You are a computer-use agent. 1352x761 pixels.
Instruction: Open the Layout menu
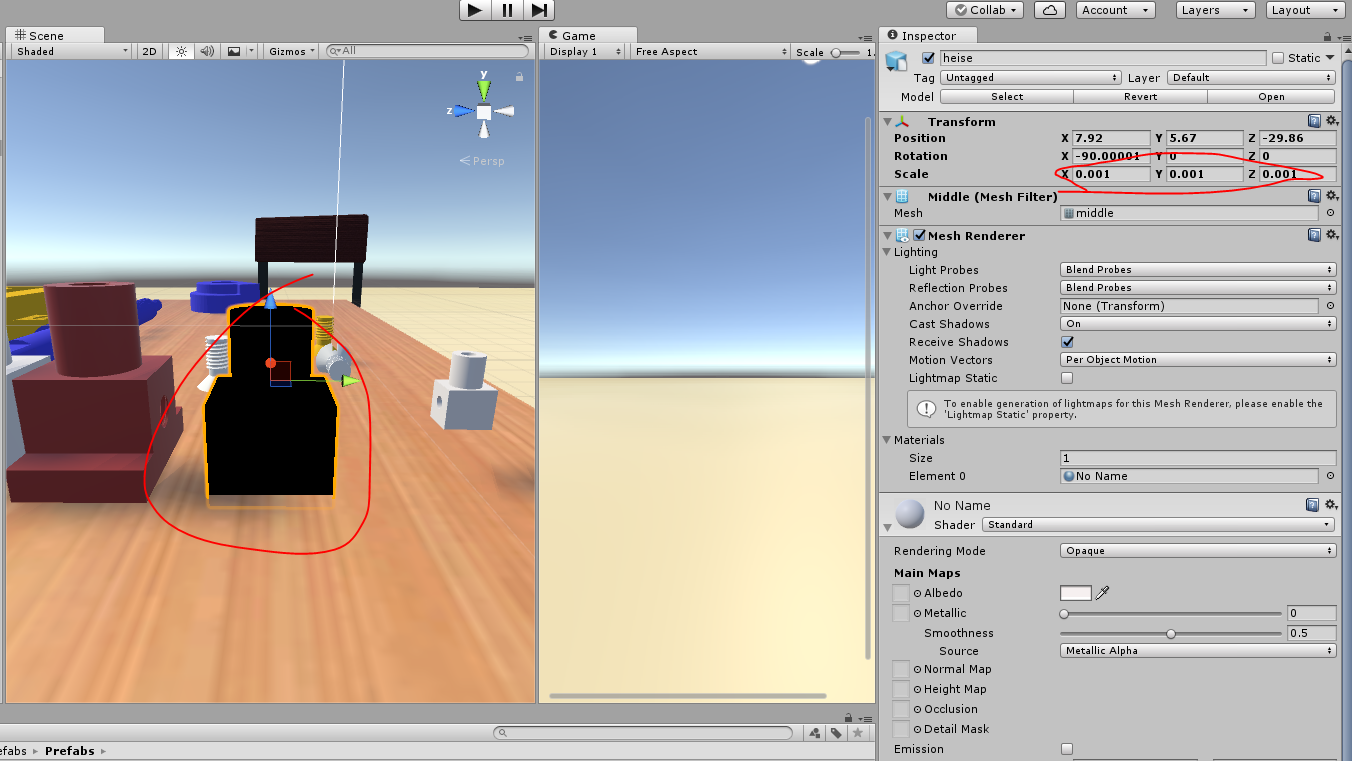(1305, 10)
